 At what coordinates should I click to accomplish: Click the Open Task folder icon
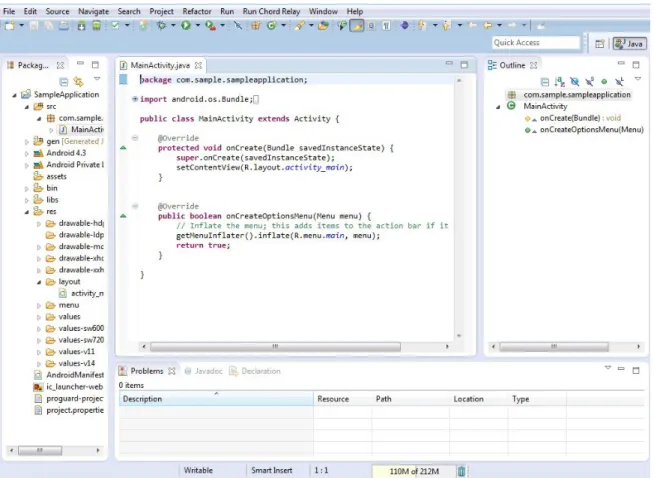pyautogui.click(x=323, y=26)
